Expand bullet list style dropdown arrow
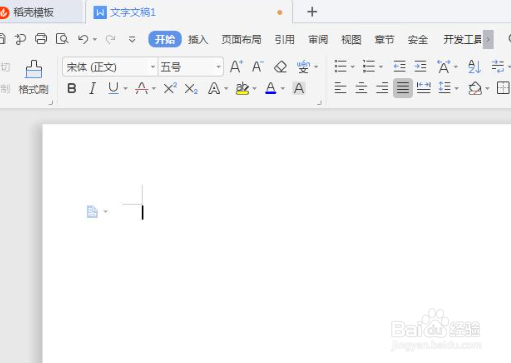511x363 pixels. pos(353,67)
